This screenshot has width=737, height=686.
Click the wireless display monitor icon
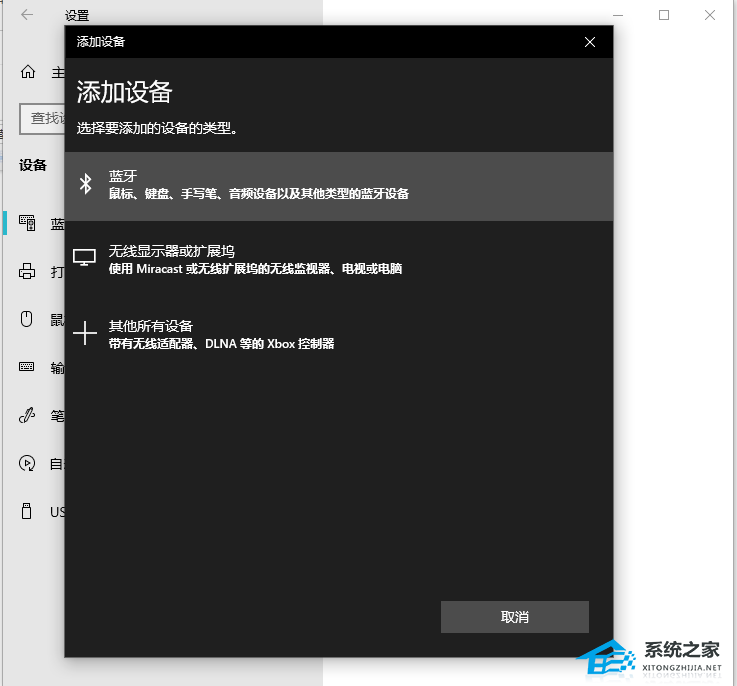click(x=85, y=258)
